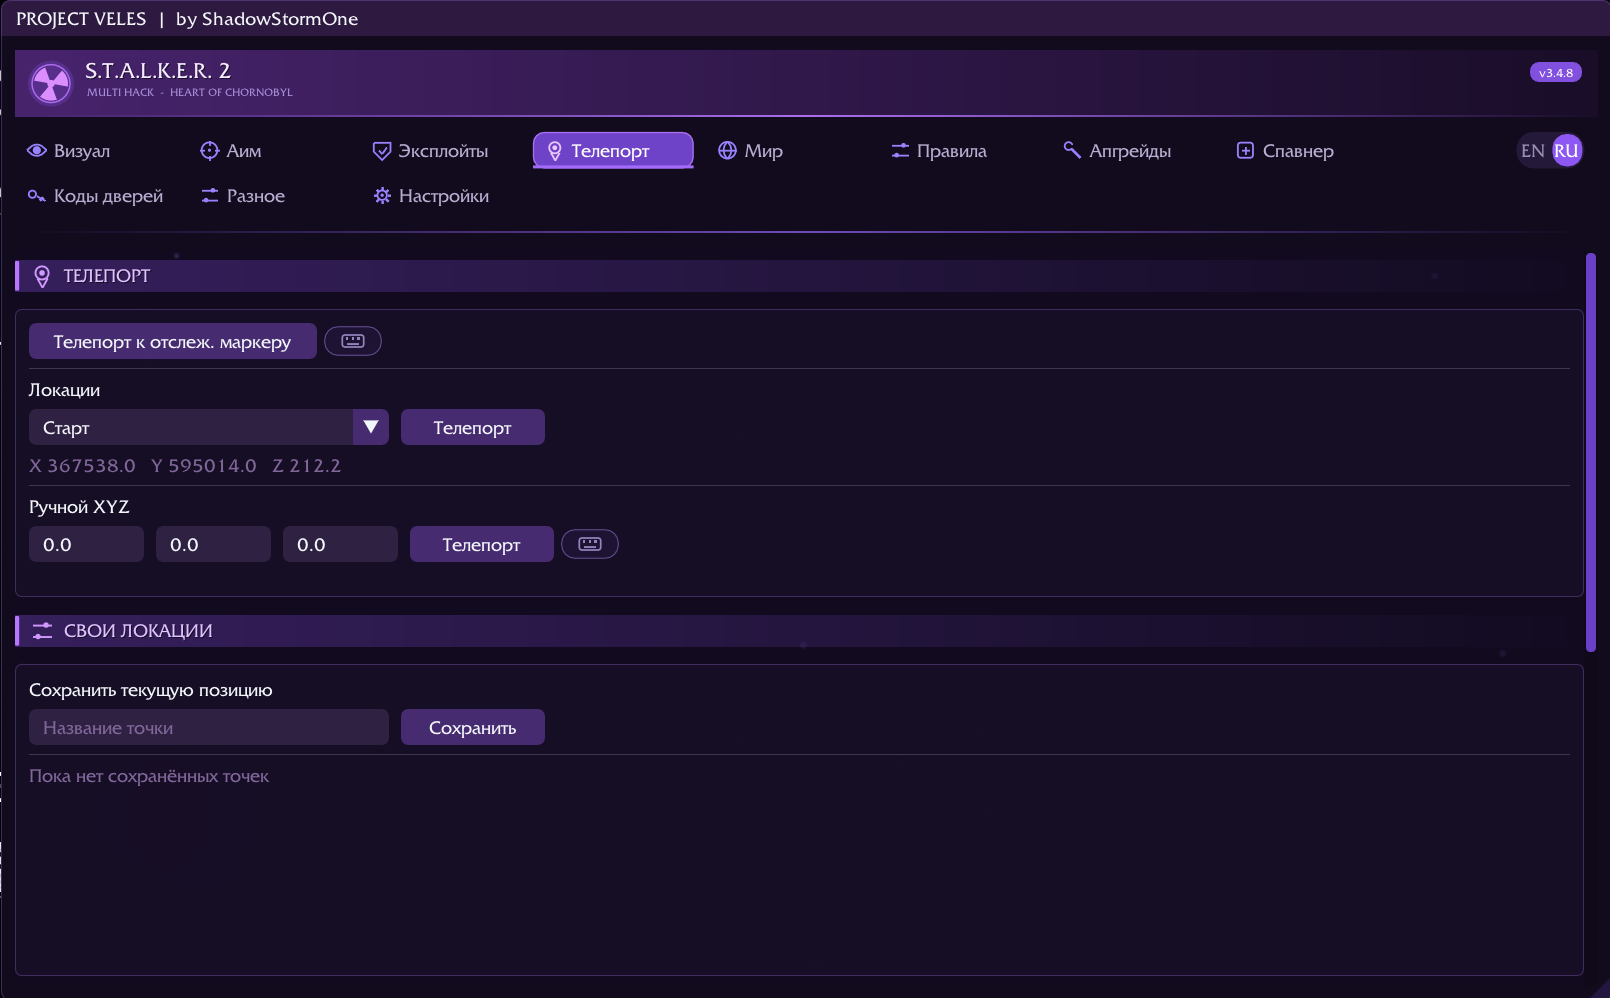Click the globe icon beside Мир
1610x998 pixels.
tap(727, 151)
